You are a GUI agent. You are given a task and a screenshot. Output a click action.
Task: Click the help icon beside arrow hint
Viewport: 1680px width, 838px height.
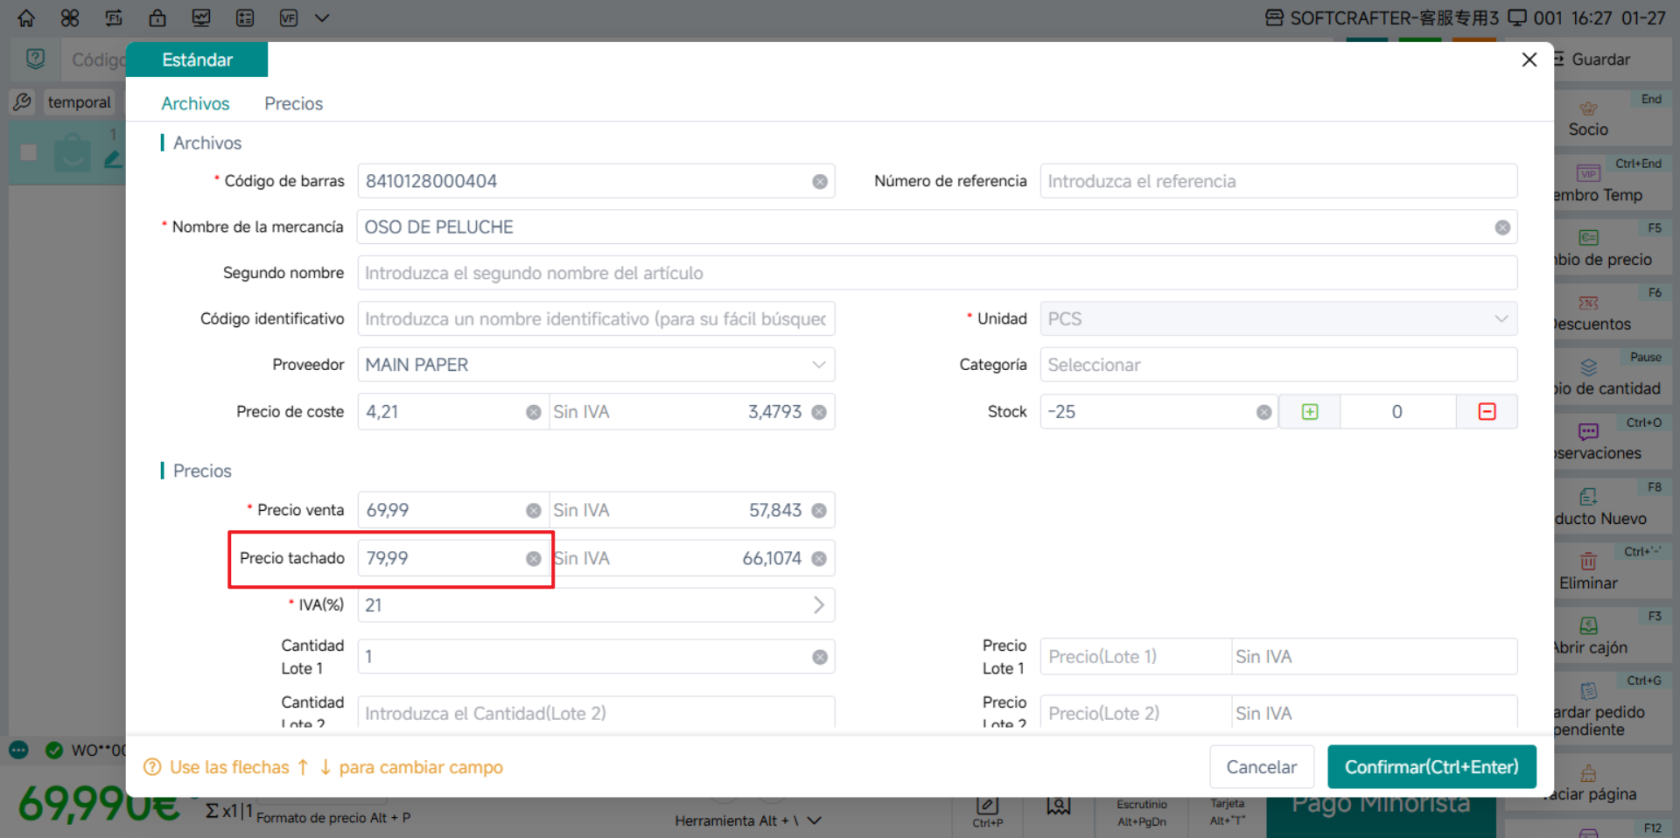point(152,767)
